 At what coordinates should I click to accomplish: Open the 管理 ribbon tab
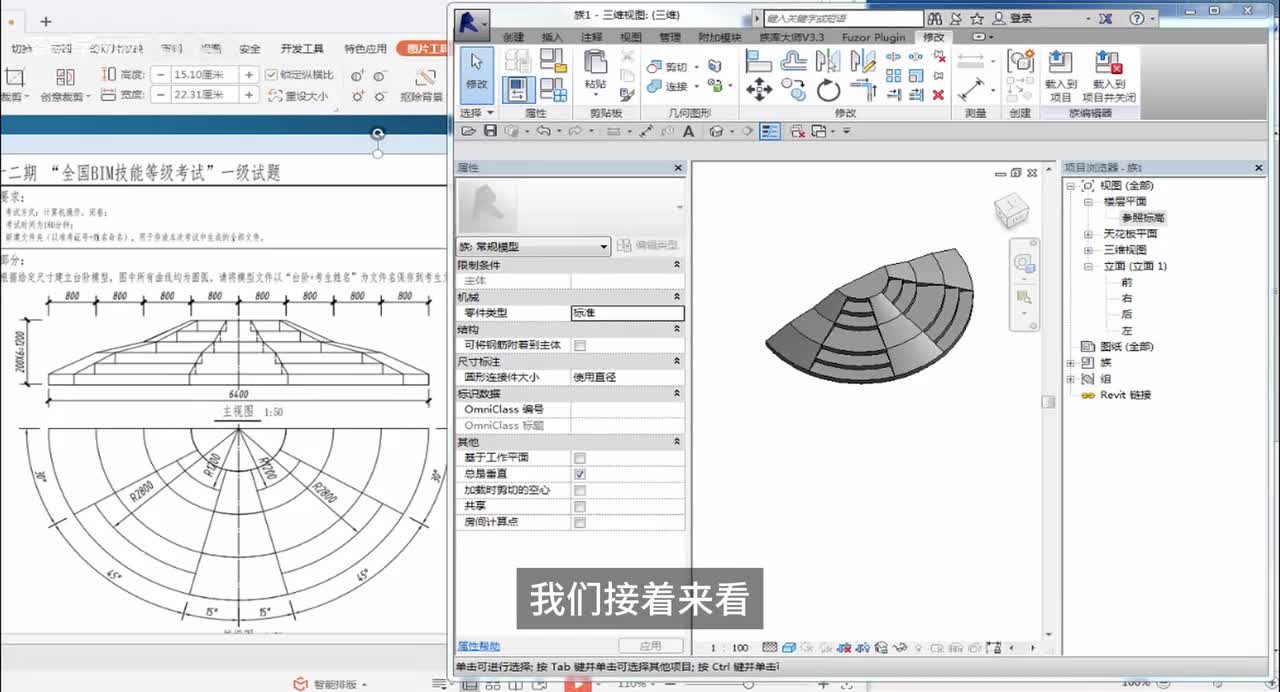669,37
